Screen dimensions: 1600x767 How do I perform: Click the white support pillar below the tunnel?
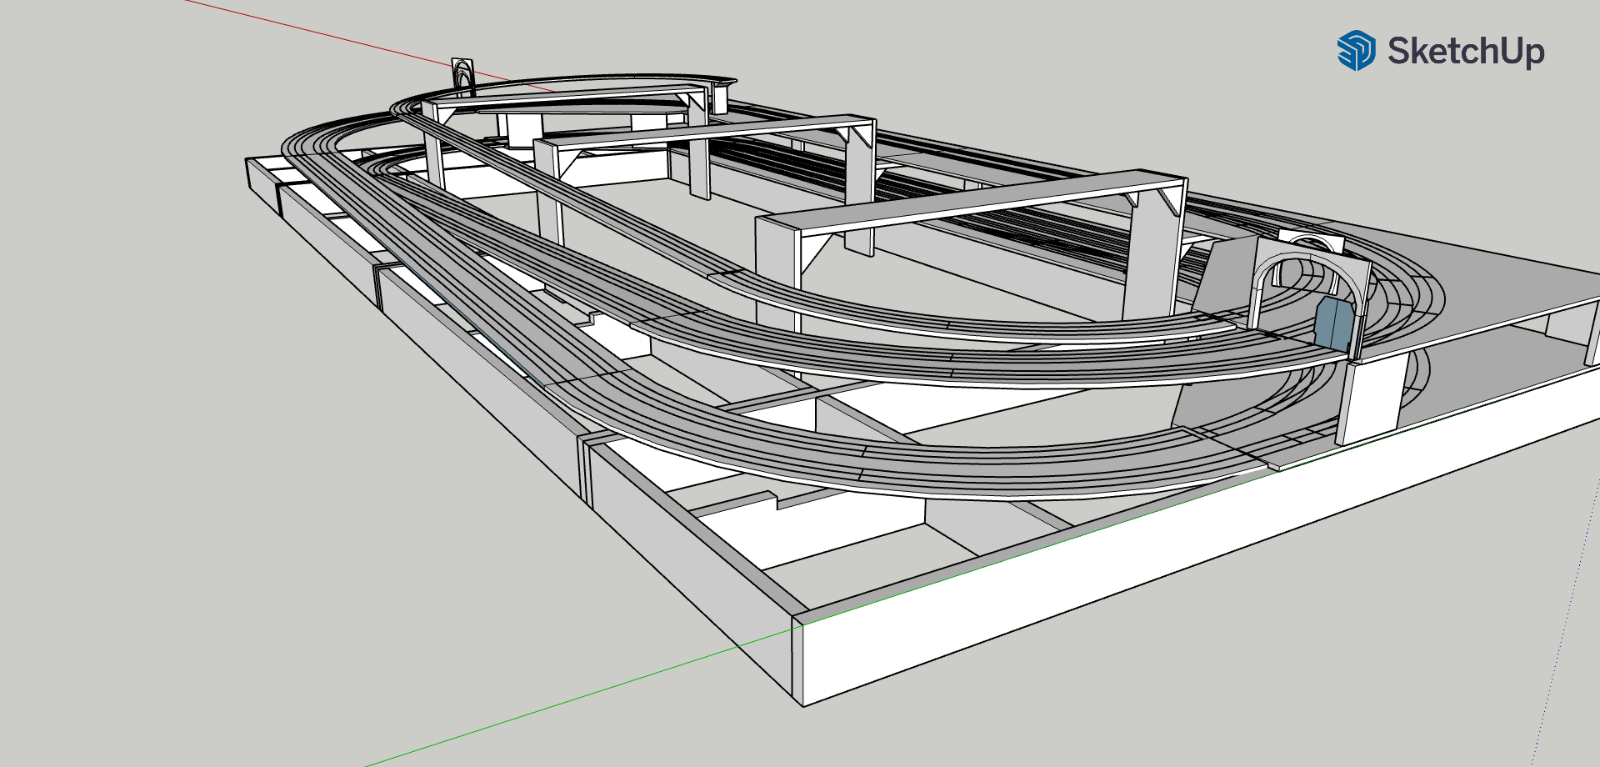(1368, 402)
